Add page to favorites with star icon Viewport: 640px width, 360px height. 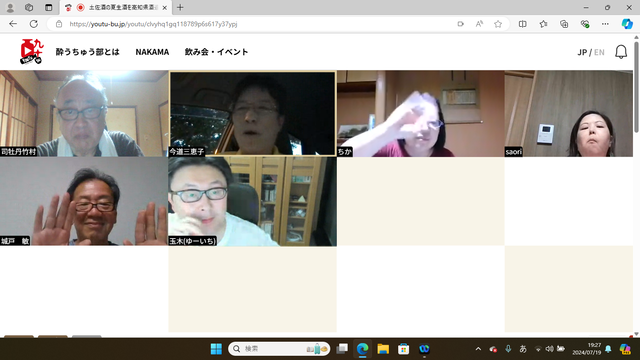point(498,24)
